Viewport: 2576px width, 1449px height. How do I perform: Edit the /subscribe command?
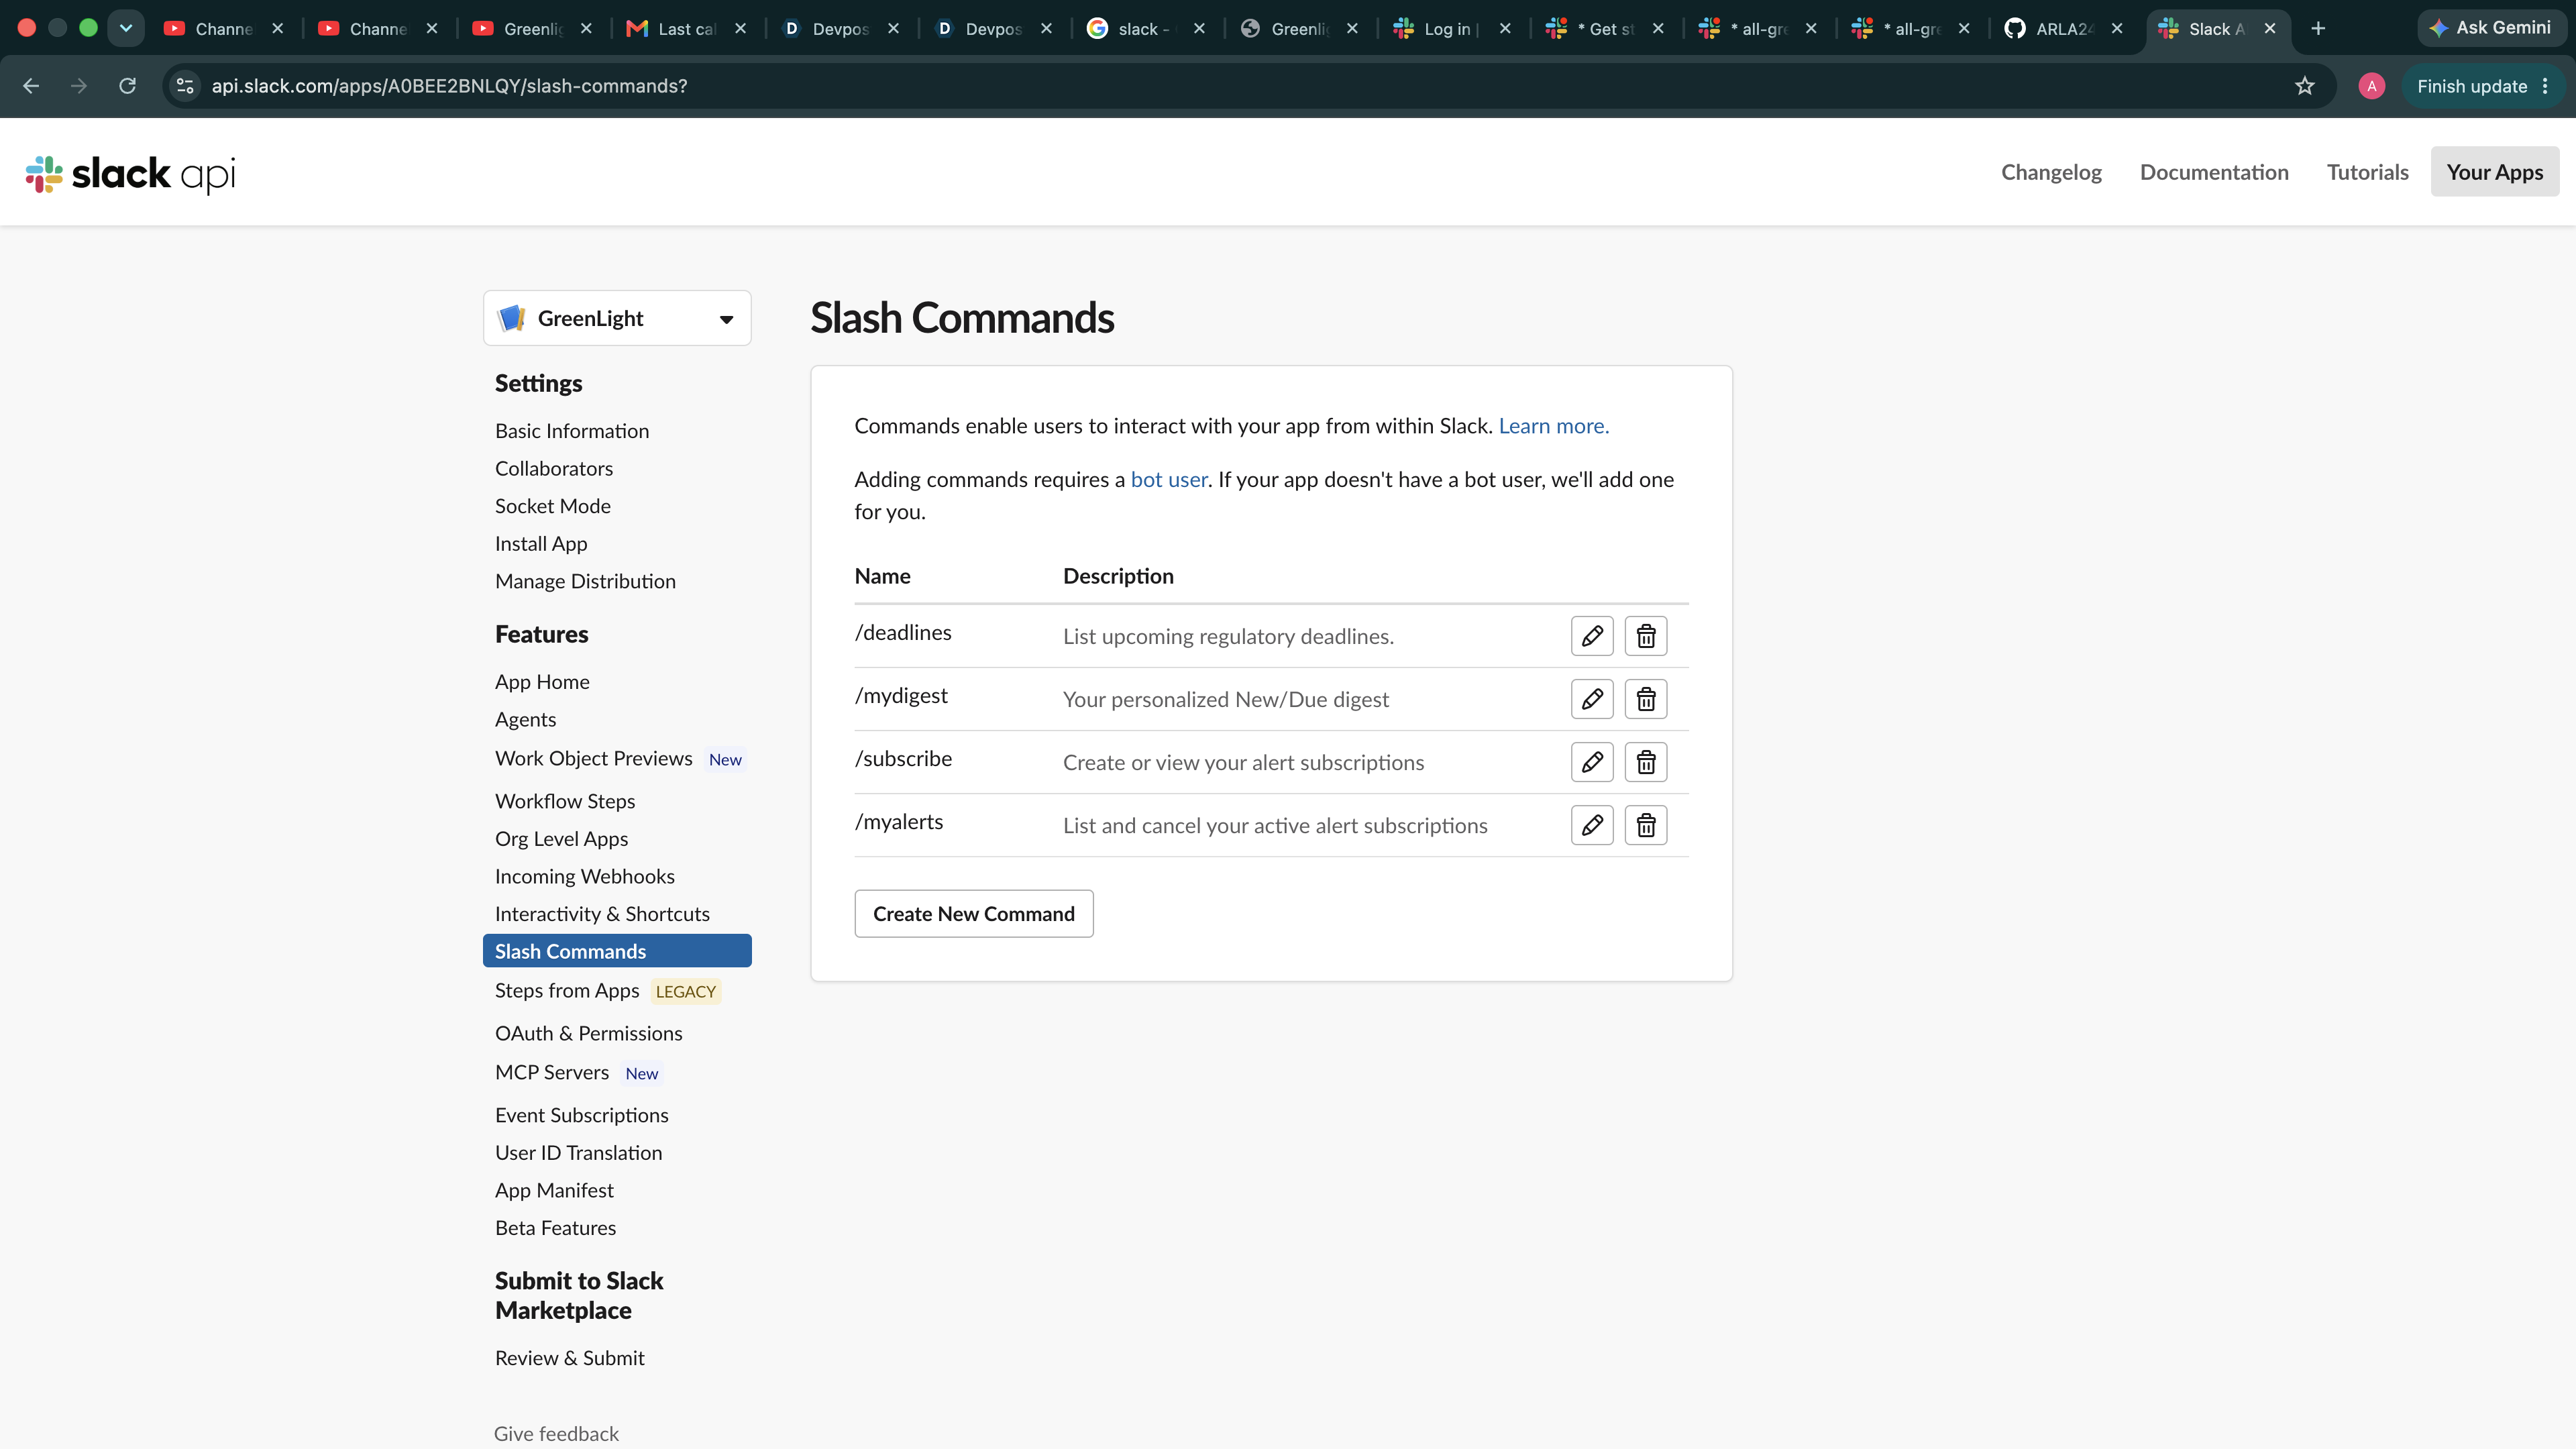click(1592, 762)
